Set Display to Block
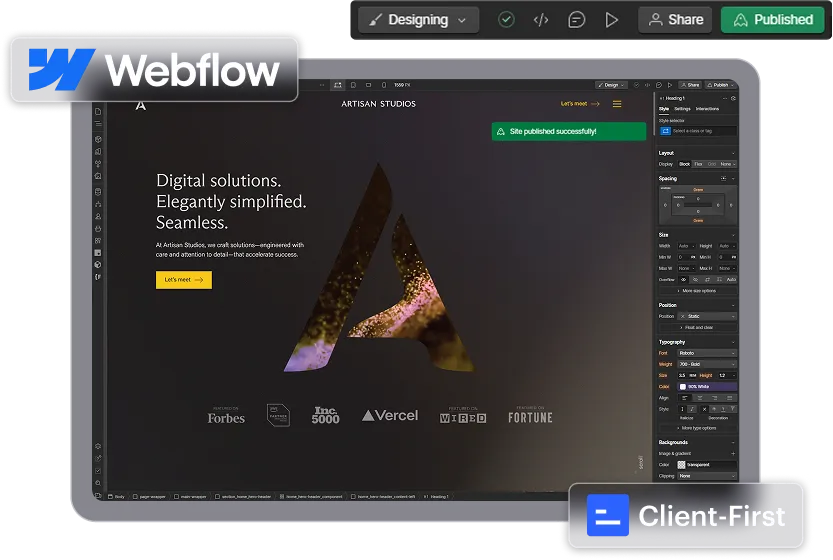This screenshot has height=560, width=833. coord(684,164)
